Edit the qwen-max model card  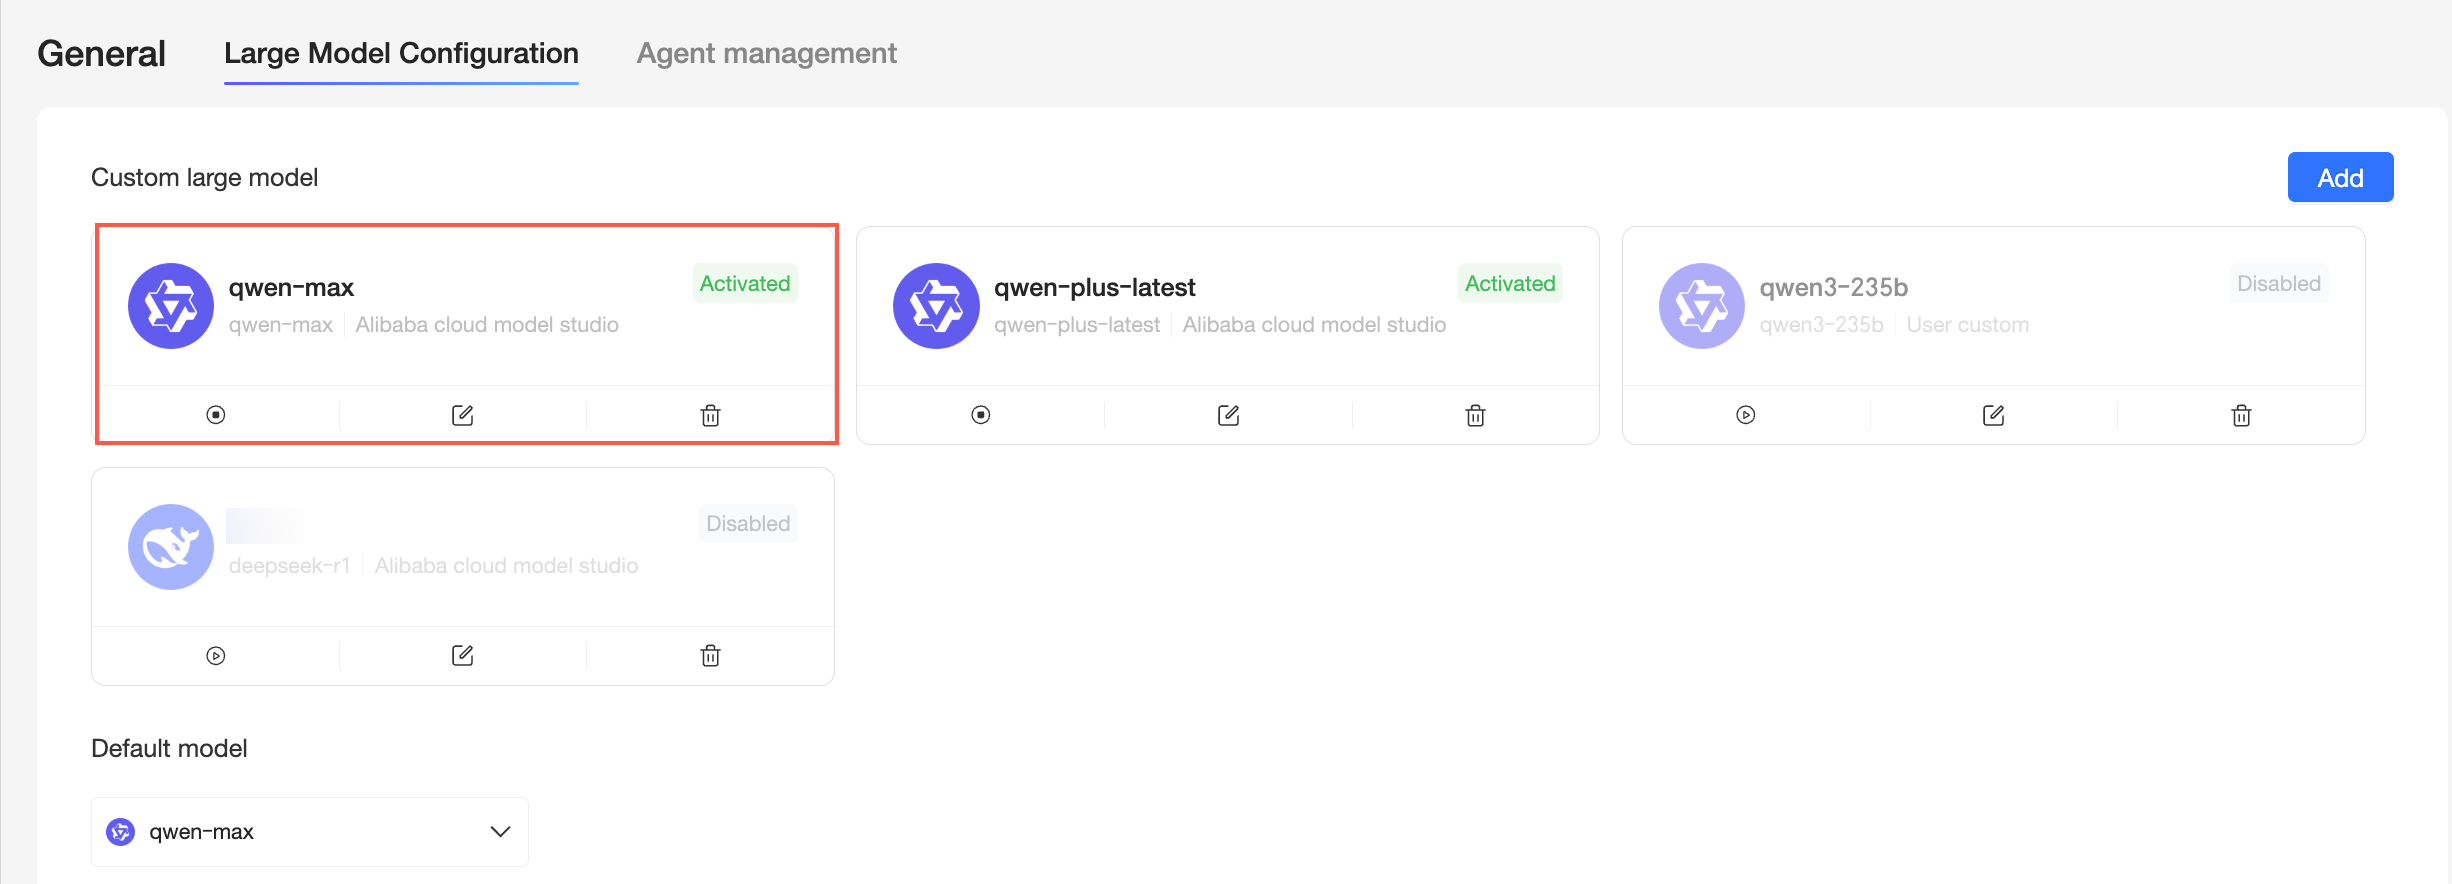(x=463, y=415)
